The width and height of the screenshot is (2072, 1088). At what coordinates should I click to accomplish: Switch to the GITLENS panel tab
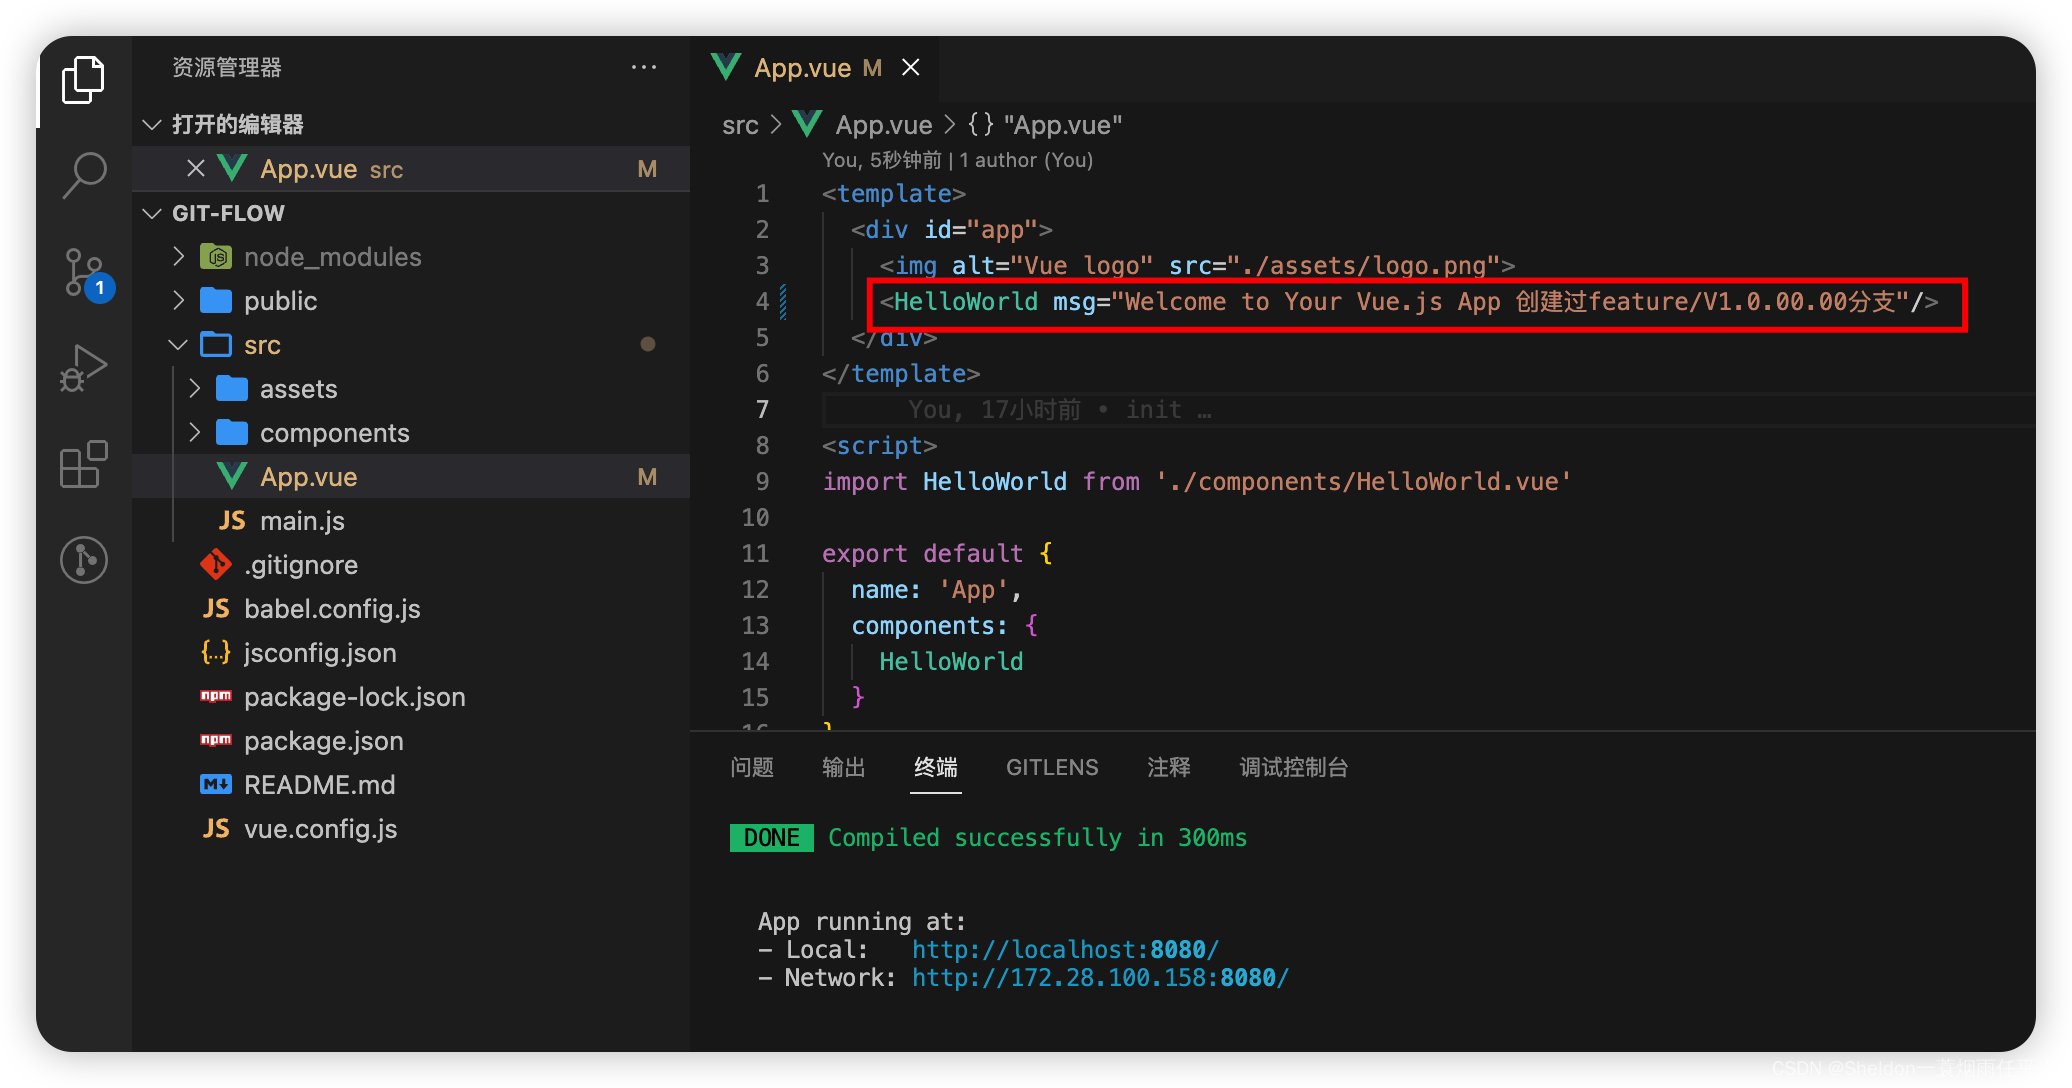pos(1052,767)
